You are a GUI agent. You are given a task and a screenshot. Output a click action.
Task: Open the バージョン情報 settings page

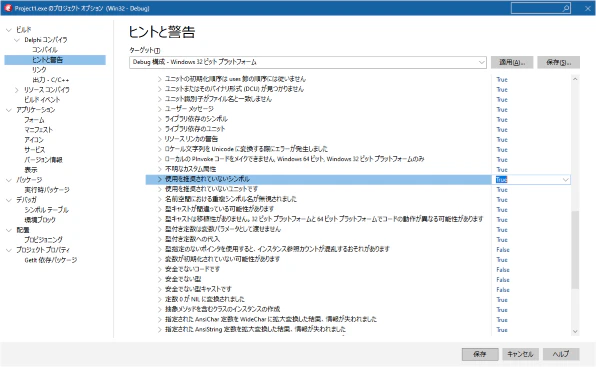click(43, 160)
